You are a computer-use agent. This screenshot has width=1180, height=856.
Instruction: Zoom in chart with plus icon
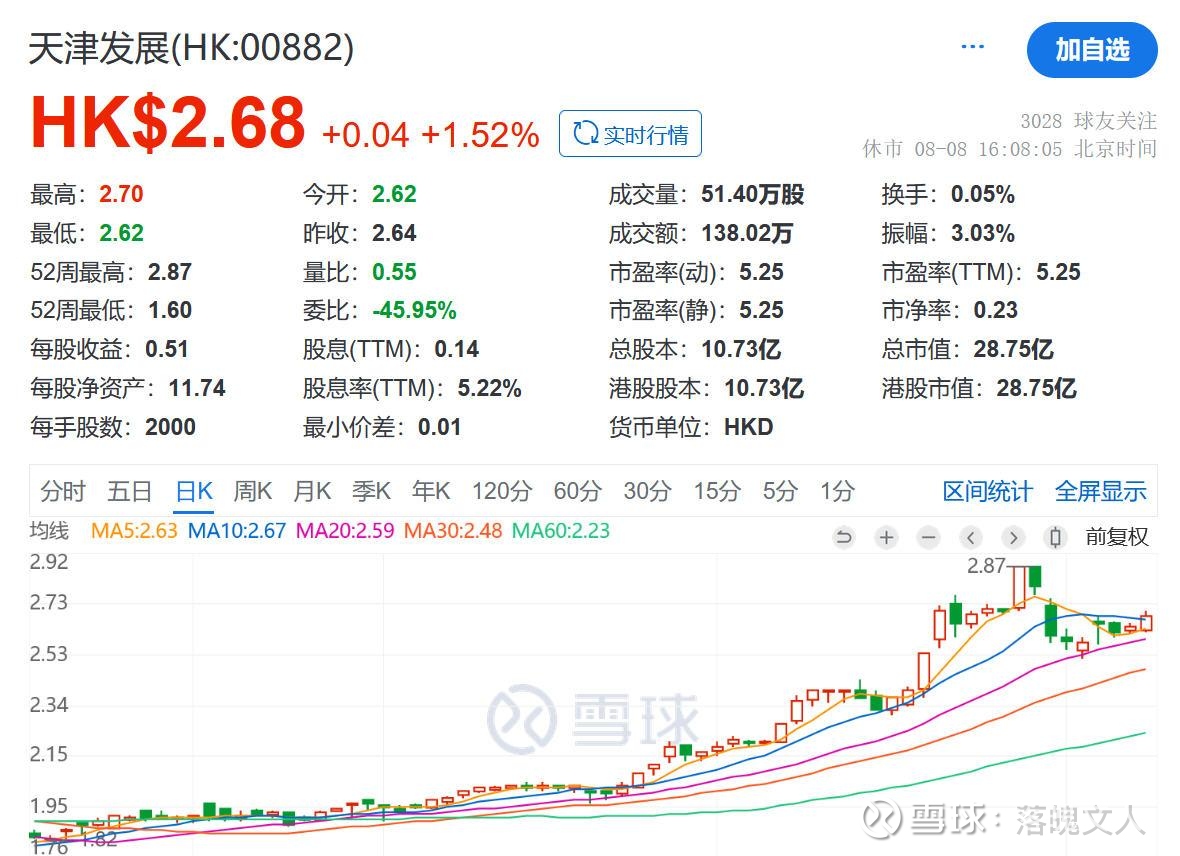887,538
